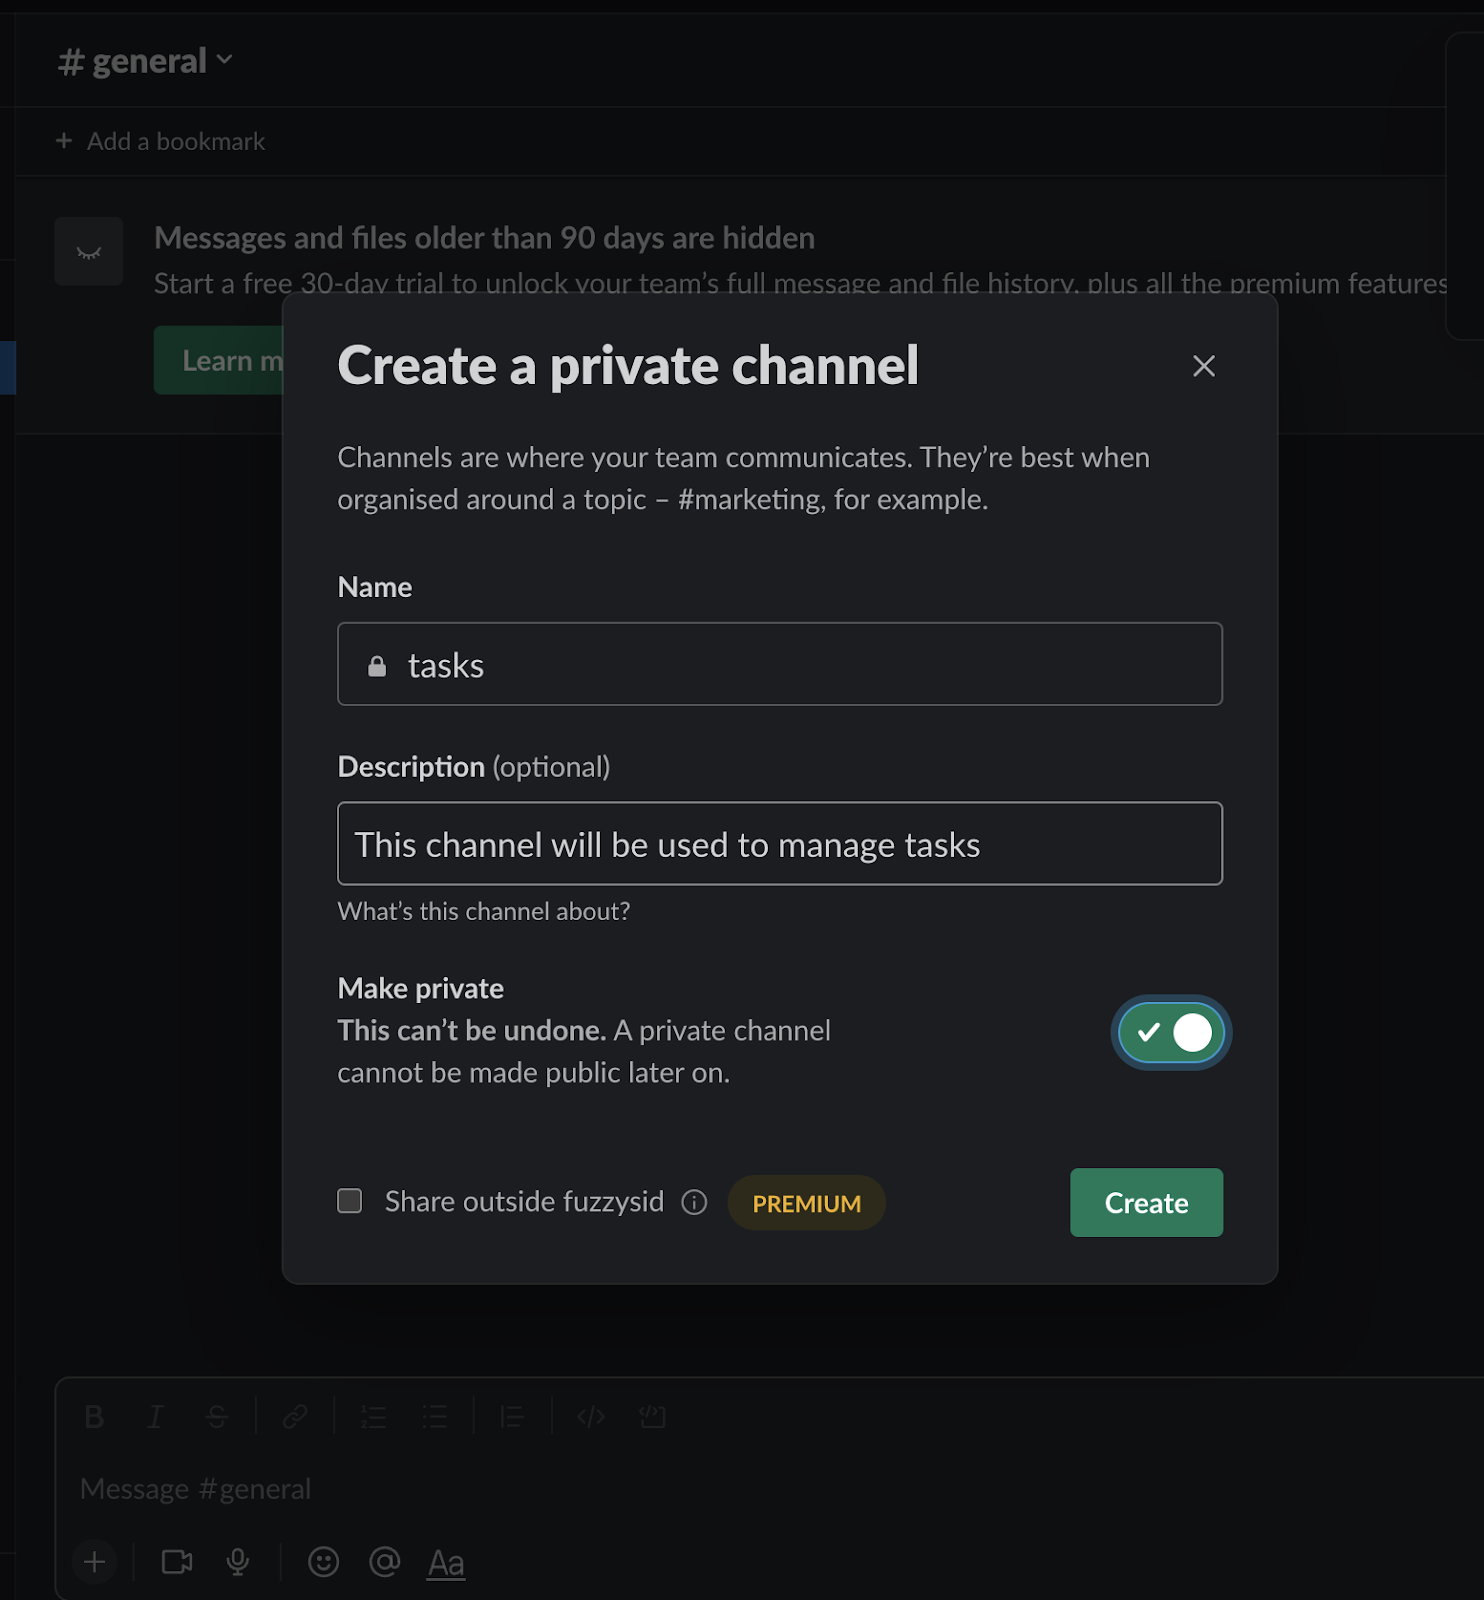The width and height of the screenshot is (1484, 1600).
Task: Click the 'Create a private channel' title
Action: point(628,365)
